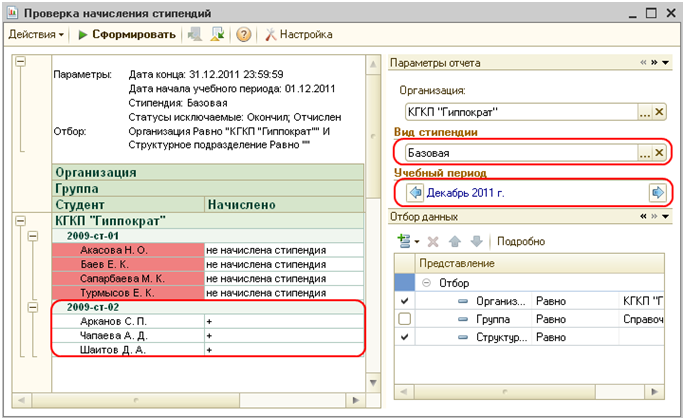Click the Подробно button

pos(521,241)
